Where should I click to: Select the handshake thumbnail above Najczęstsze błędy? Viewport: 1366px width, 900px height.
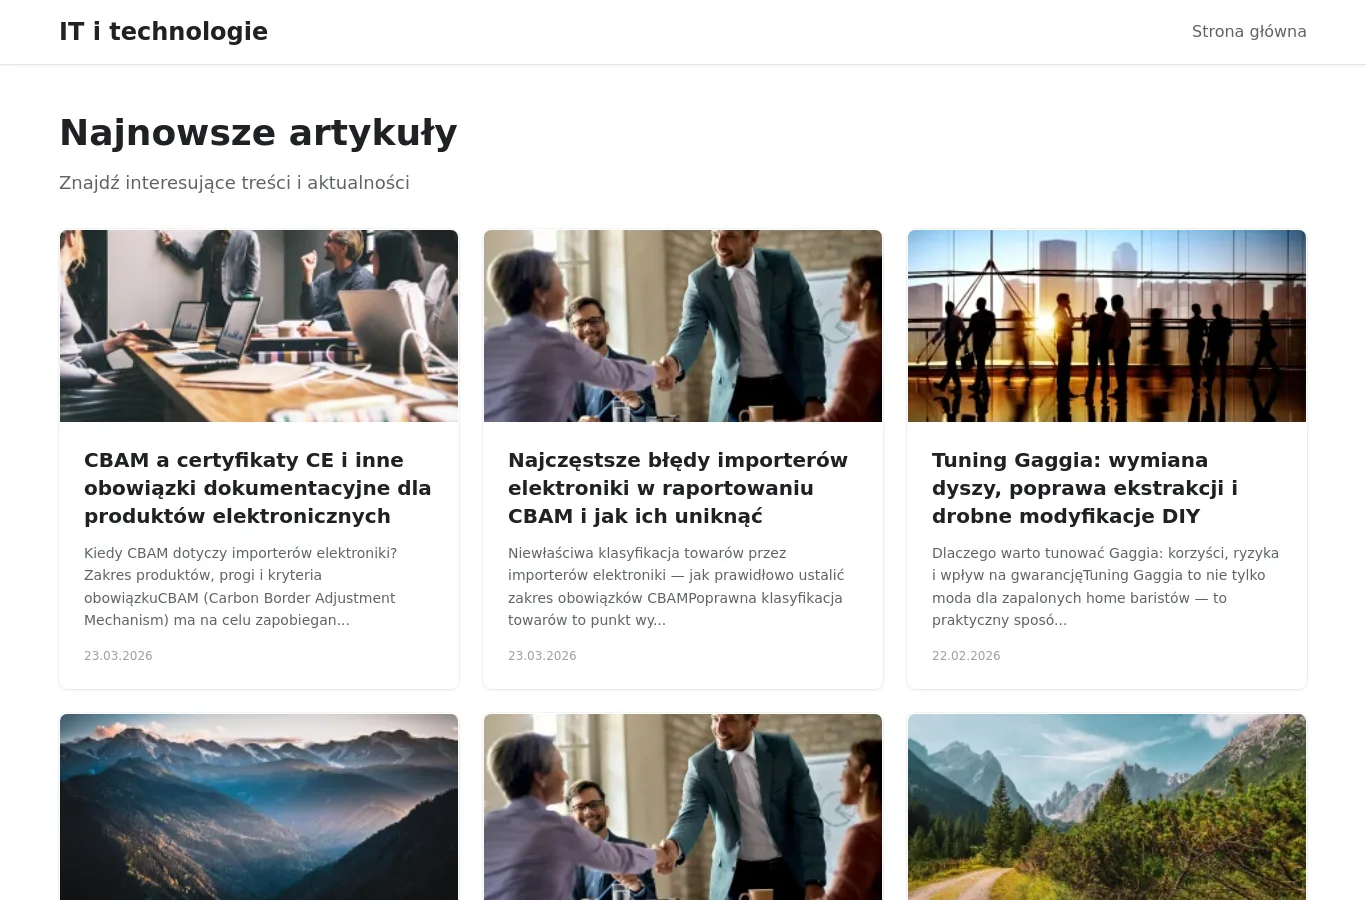(x=683, y=326)
